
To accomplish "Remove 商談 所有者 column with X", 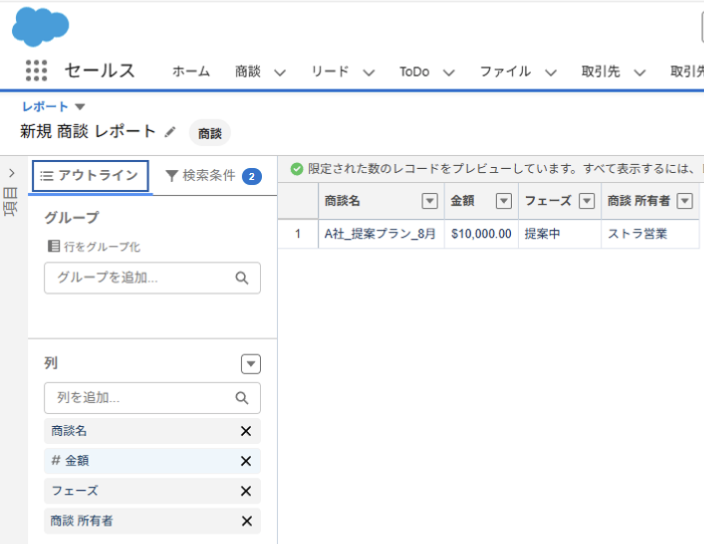I will point(246,521).
